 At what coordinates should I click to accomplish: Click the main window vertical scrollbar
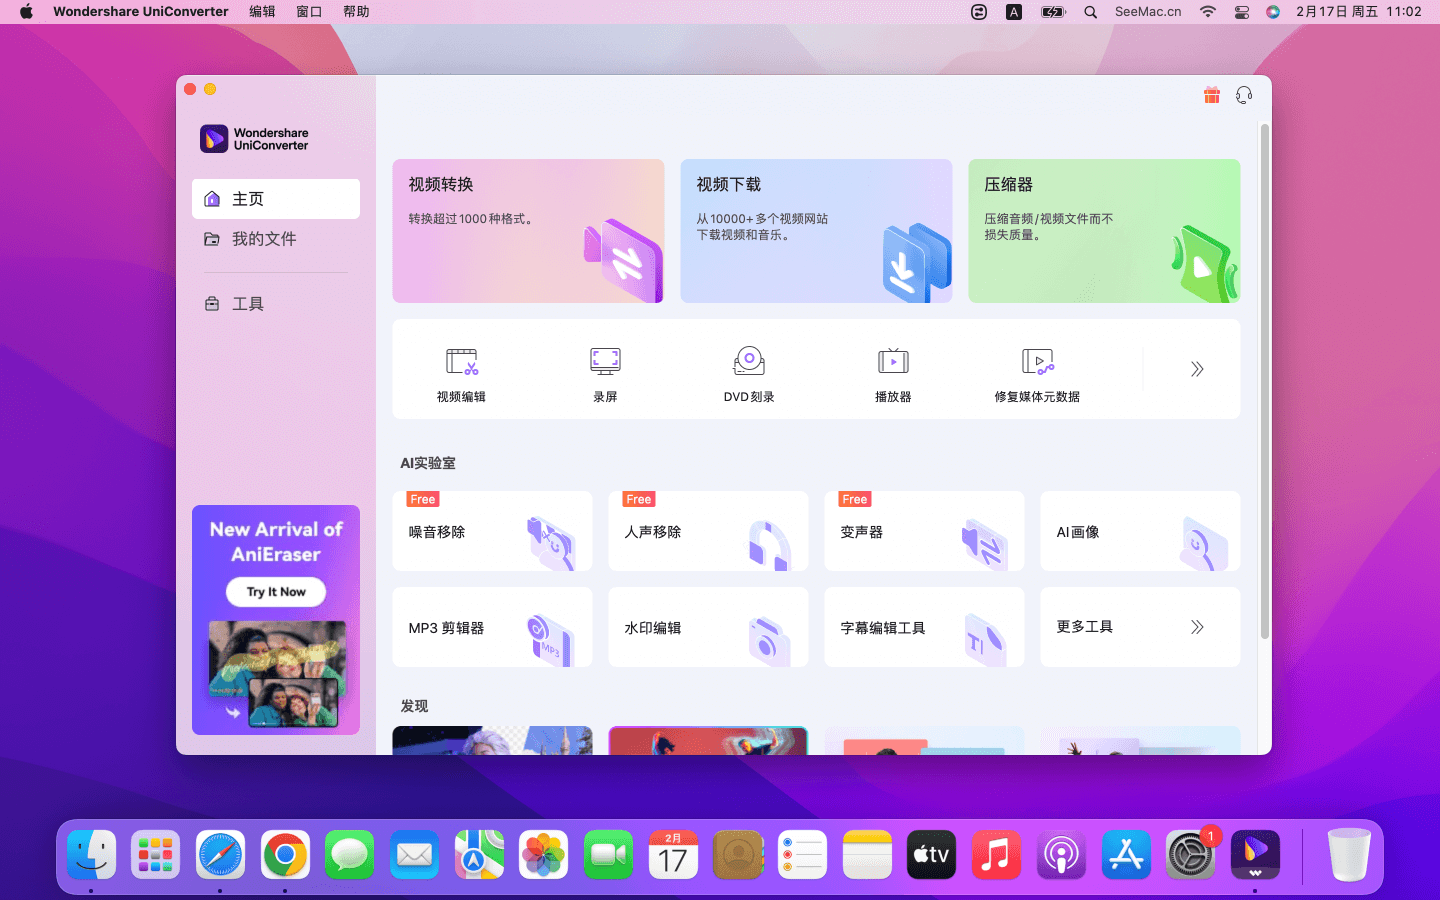click(1264, 380)
